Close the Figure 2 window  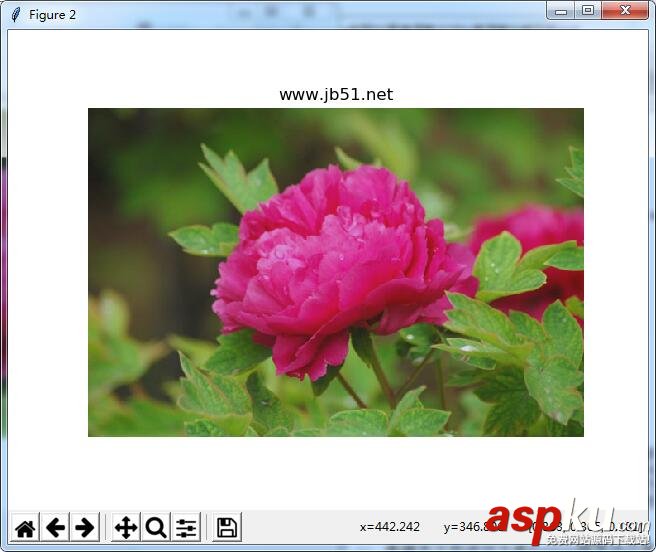pos(625,11)
